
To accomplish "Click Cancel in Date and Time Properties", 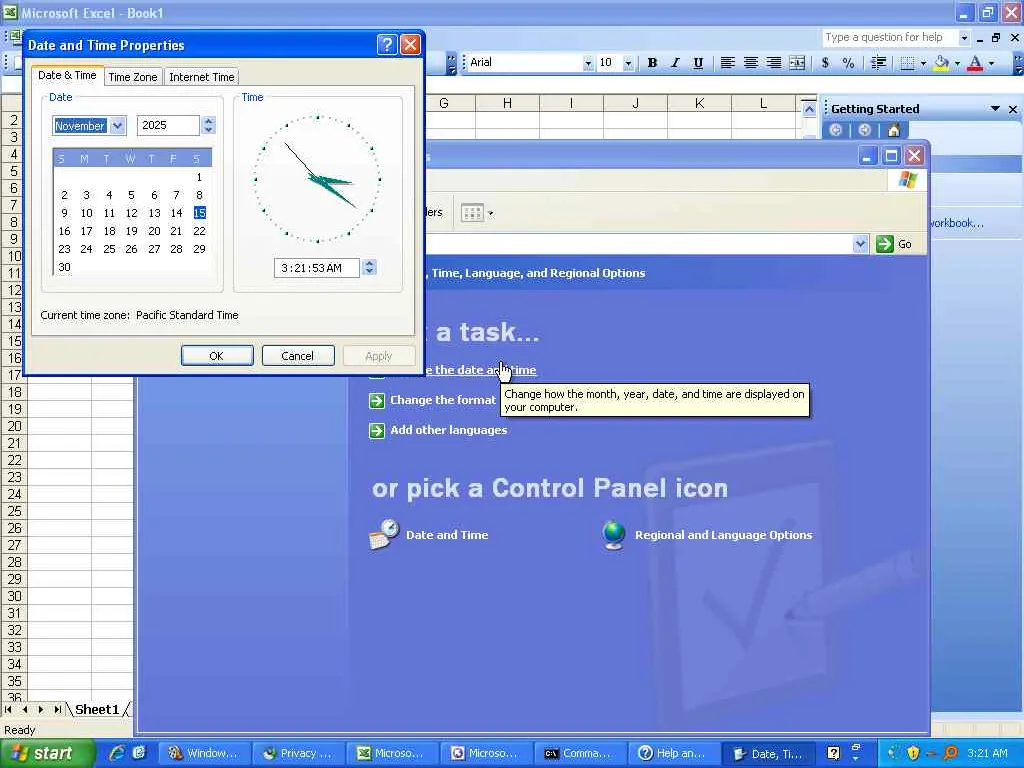I will [x=298, y=356].
